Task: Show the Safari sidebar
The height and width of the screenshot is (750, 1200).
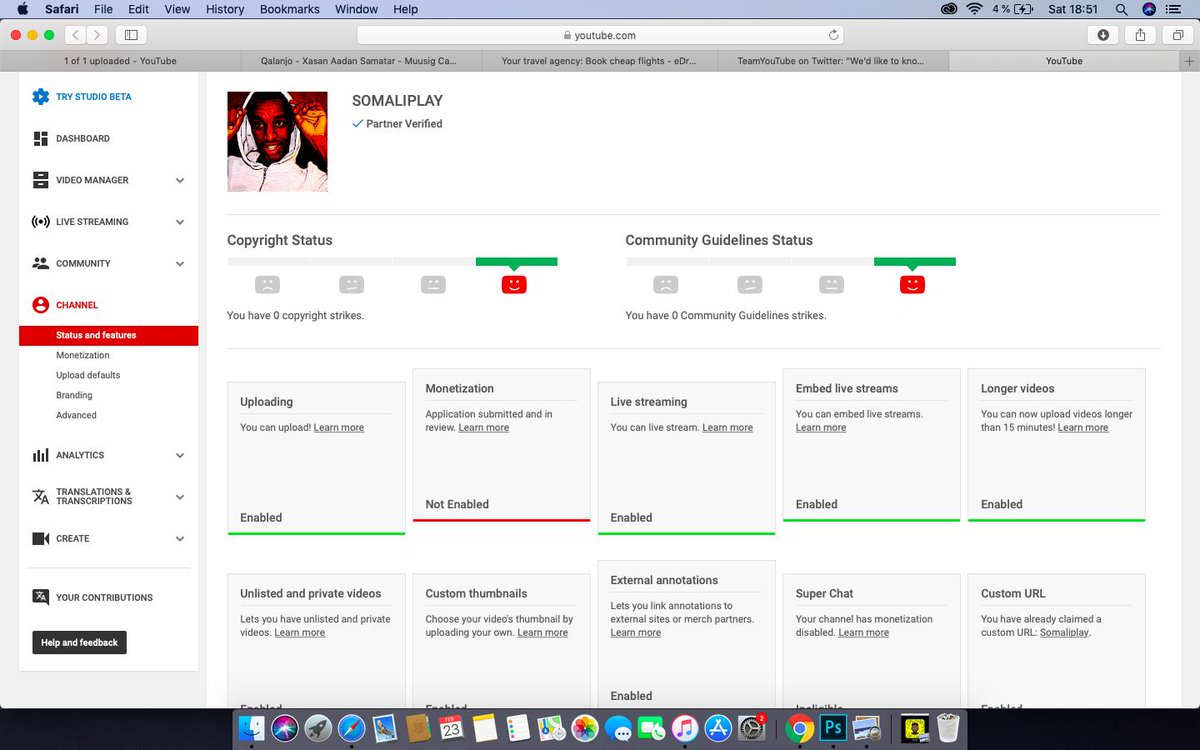Action: coord(131,35)
